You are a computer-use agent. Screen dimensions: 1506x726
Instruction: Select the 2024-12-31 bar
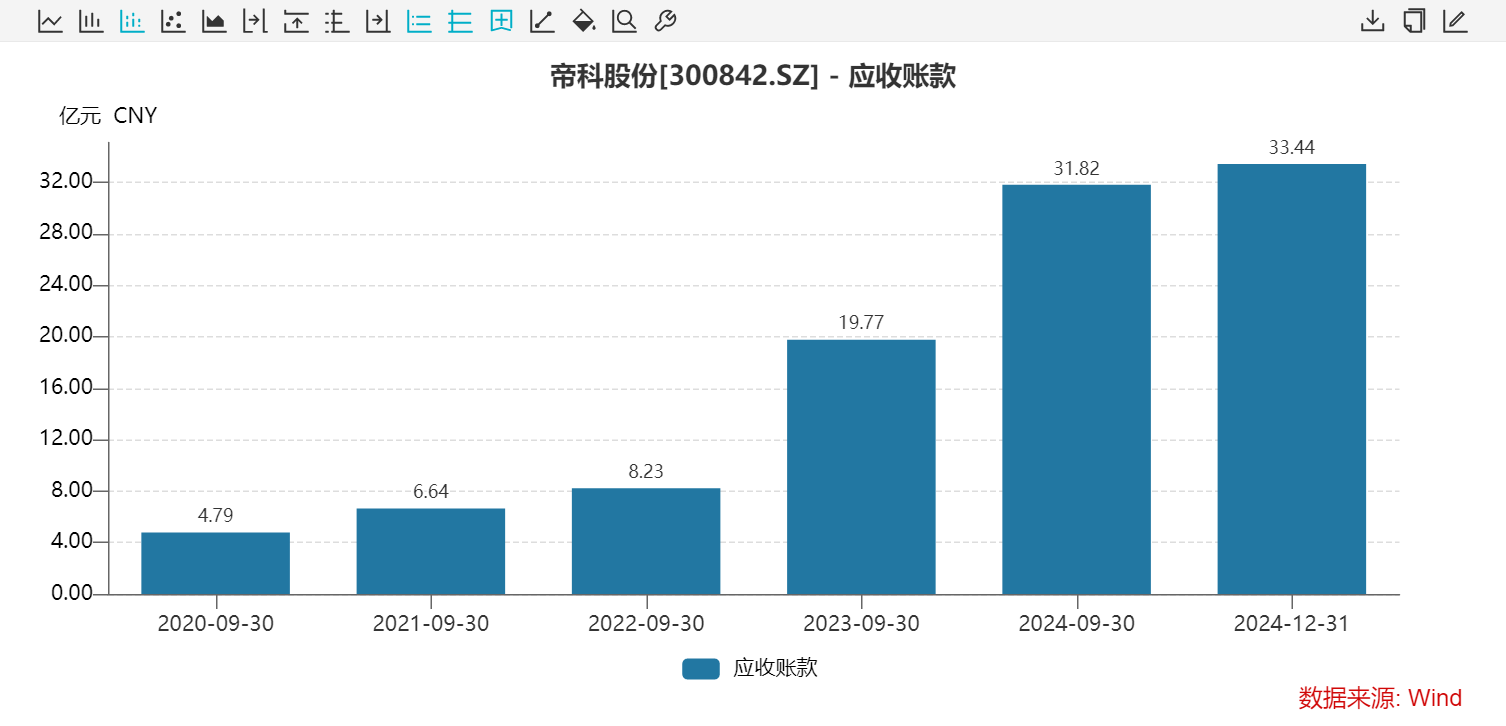coord(1292,379)
